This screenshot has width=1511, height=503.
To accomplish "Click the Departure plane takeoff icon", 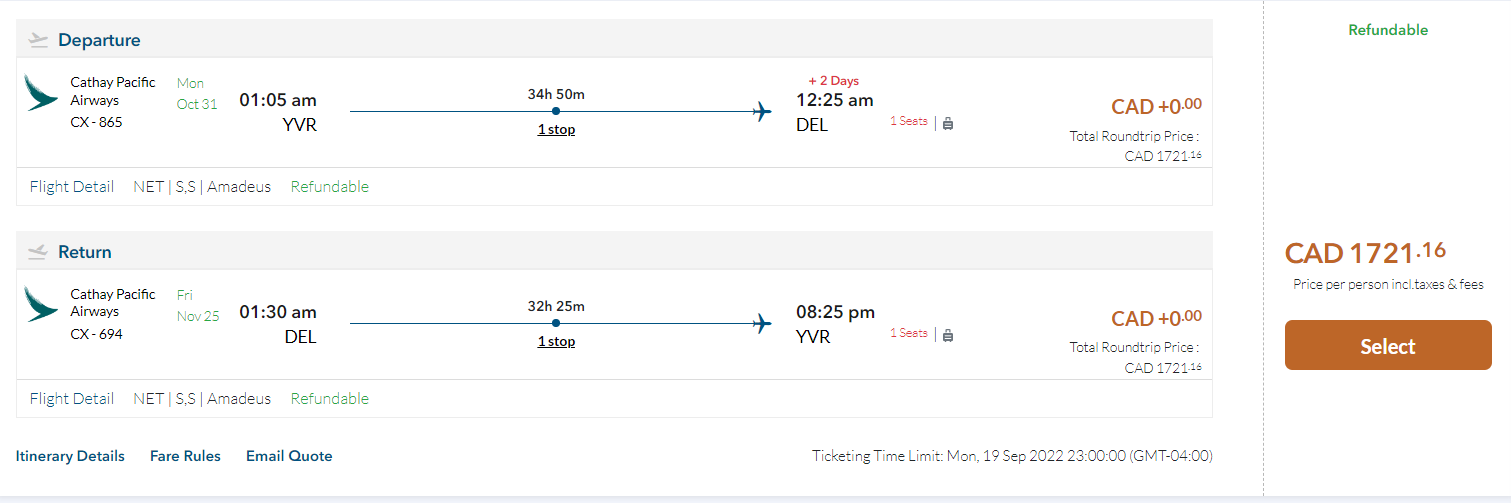I will [39, 40].
